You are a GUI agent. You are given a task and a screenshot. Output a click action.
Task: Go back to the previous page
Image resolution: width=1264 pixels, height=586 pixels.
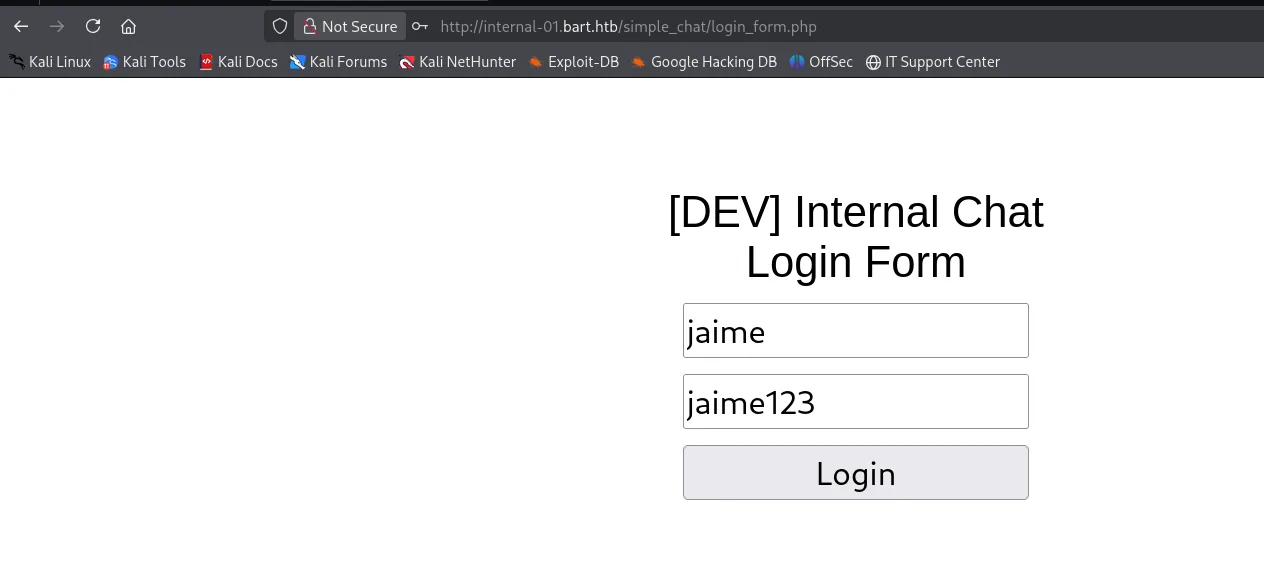[x=21, y=26]
